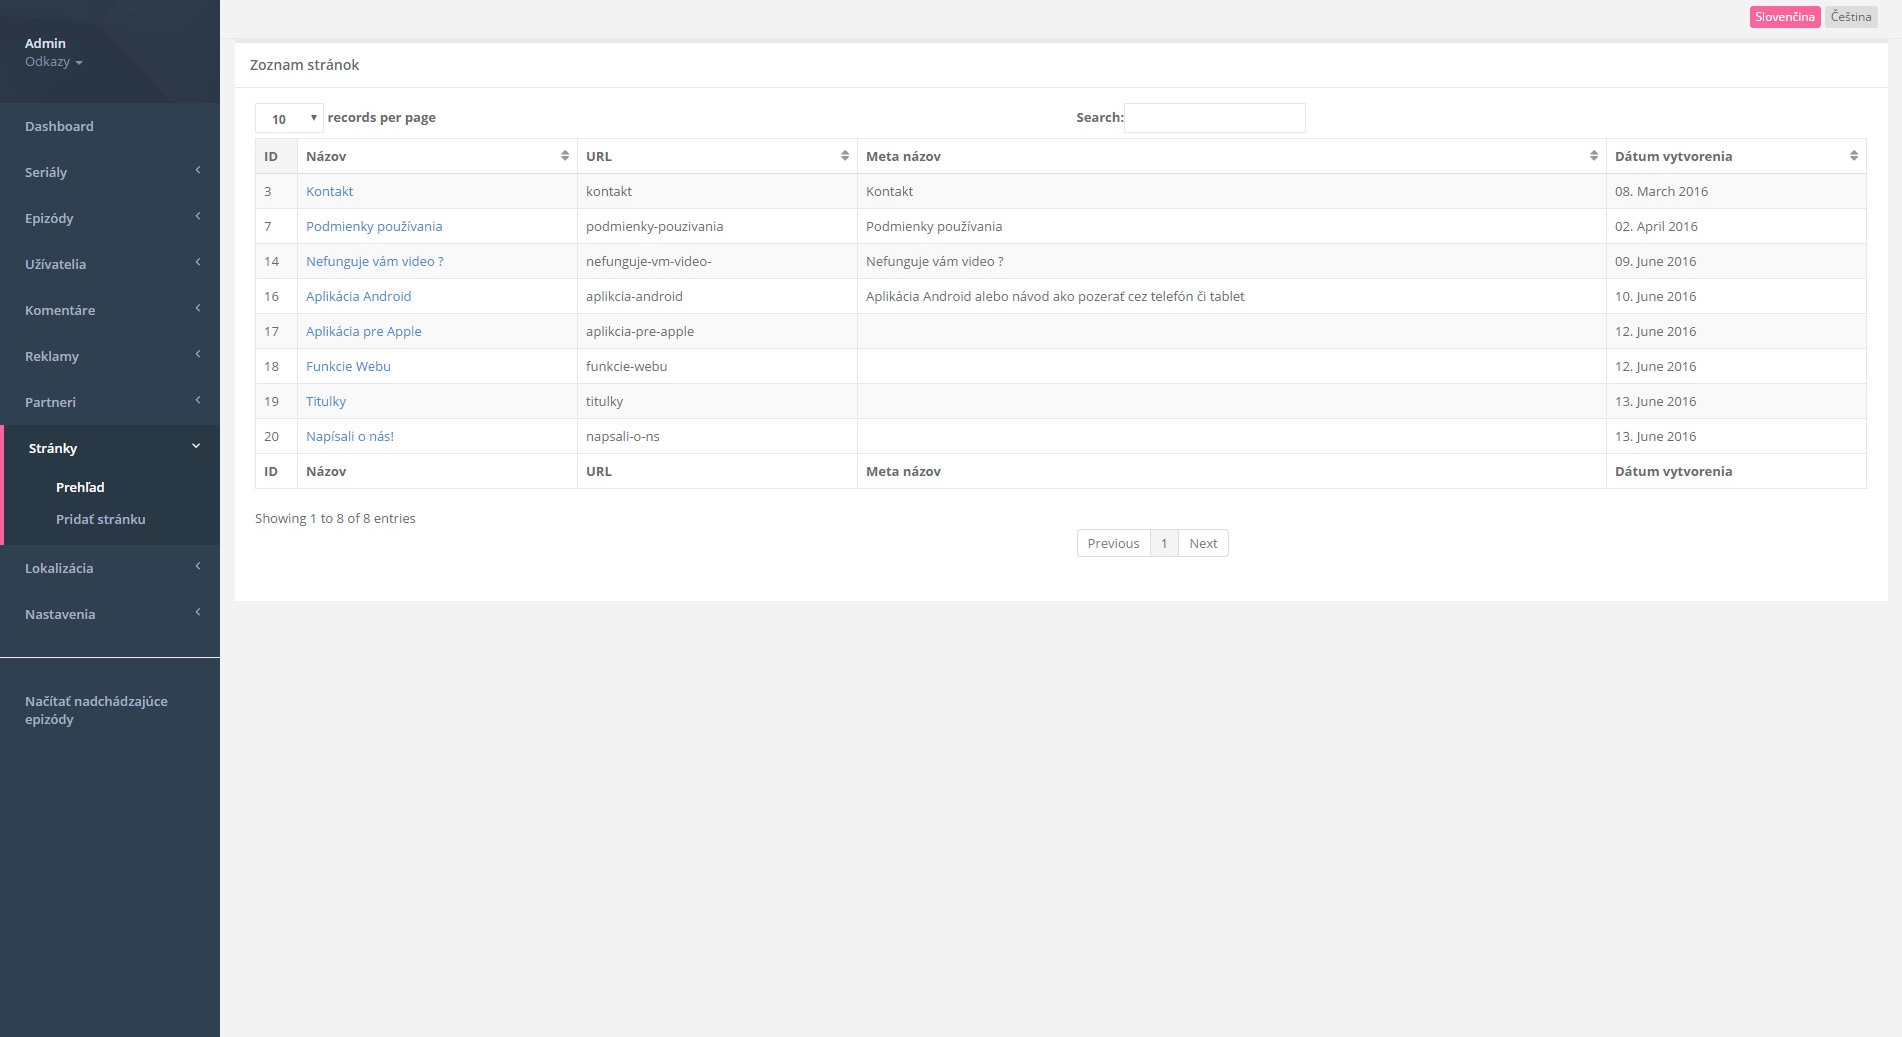1902x1037 pixels.
Task: Open the Titulky page link
Action: click(326, 401)
